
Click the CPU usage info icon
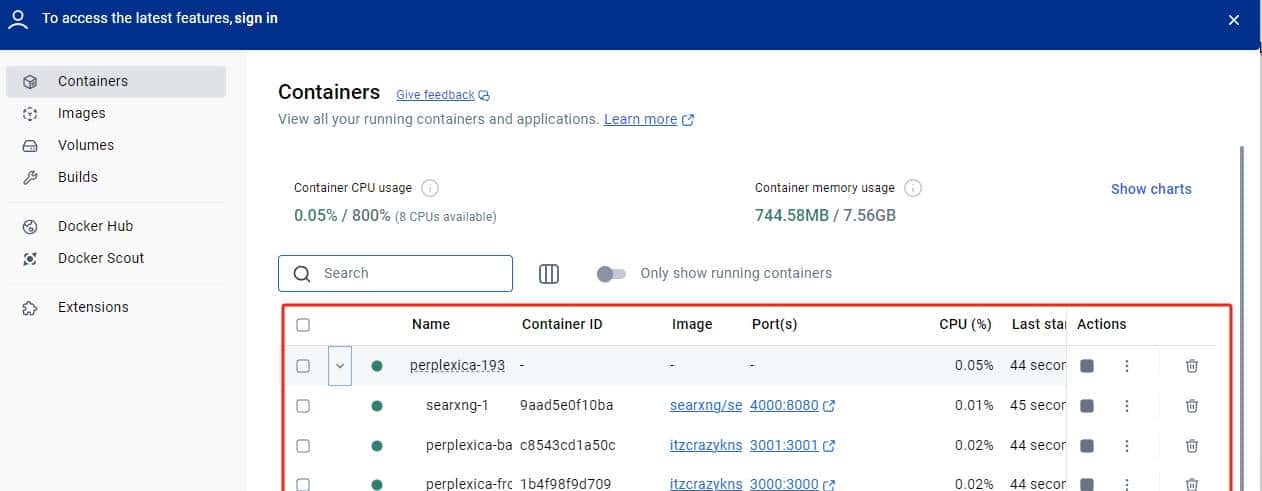(x=430, y=188)
